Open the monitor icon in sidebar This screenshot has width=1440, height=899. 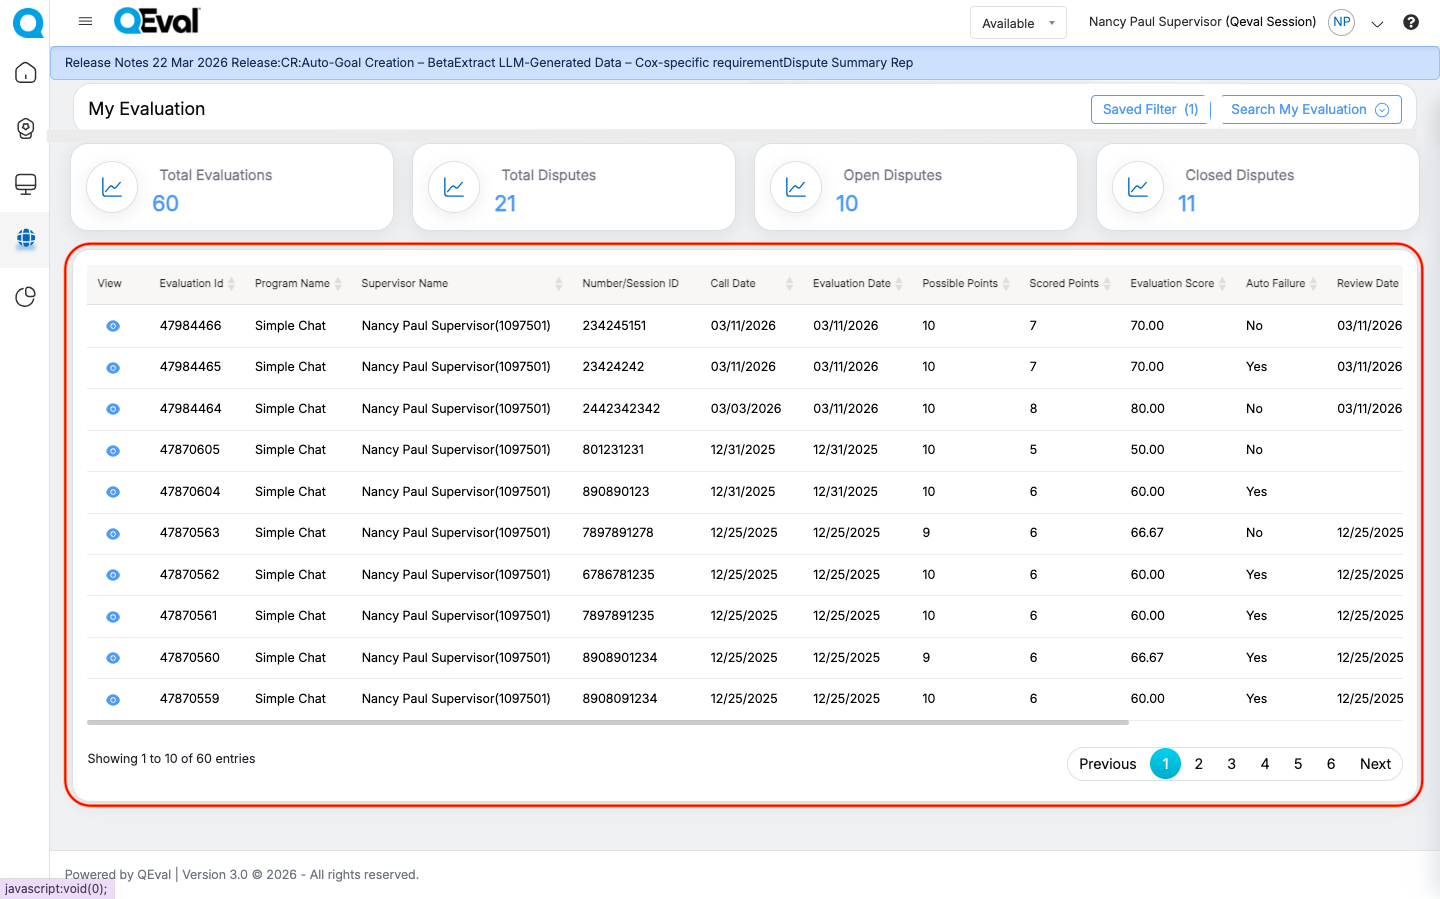pyautogui.click(x=26, y=184)
